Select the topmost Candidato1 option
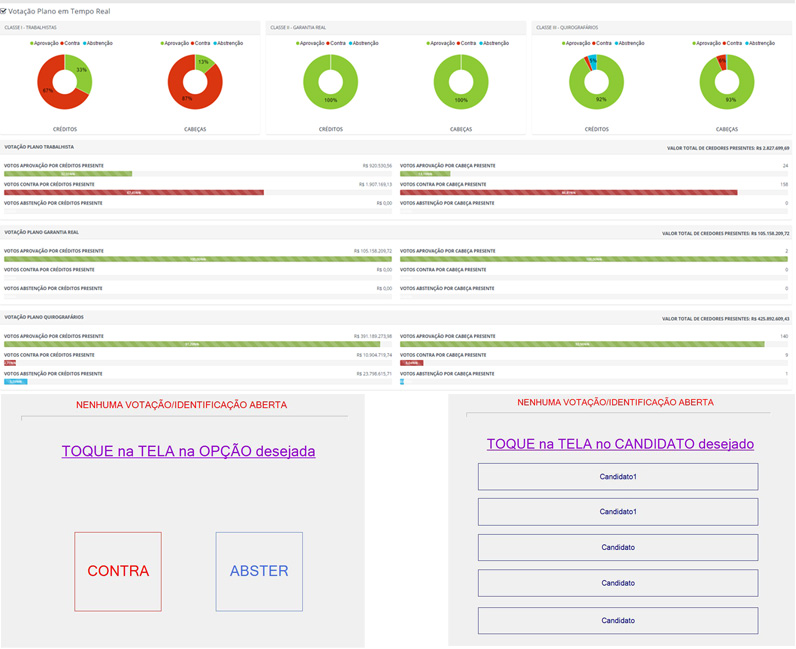Viewport: 796px width, 649px height. 618,477
